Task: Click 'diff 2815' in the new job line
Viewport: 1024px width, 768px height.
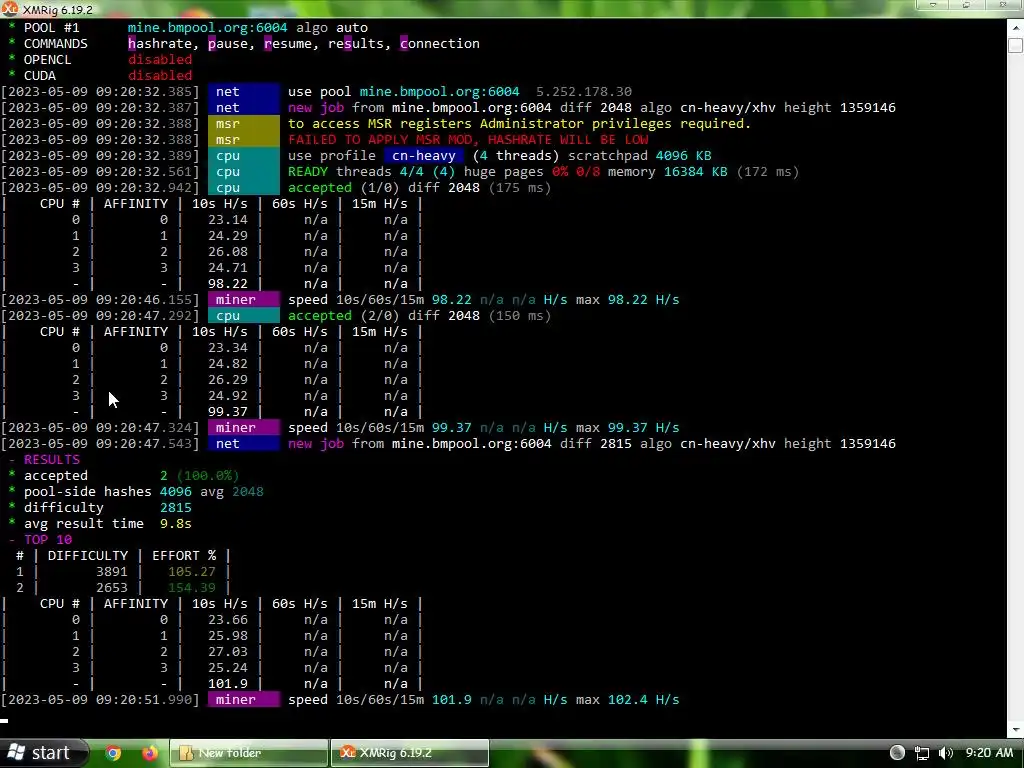Action: pos(596,443)
